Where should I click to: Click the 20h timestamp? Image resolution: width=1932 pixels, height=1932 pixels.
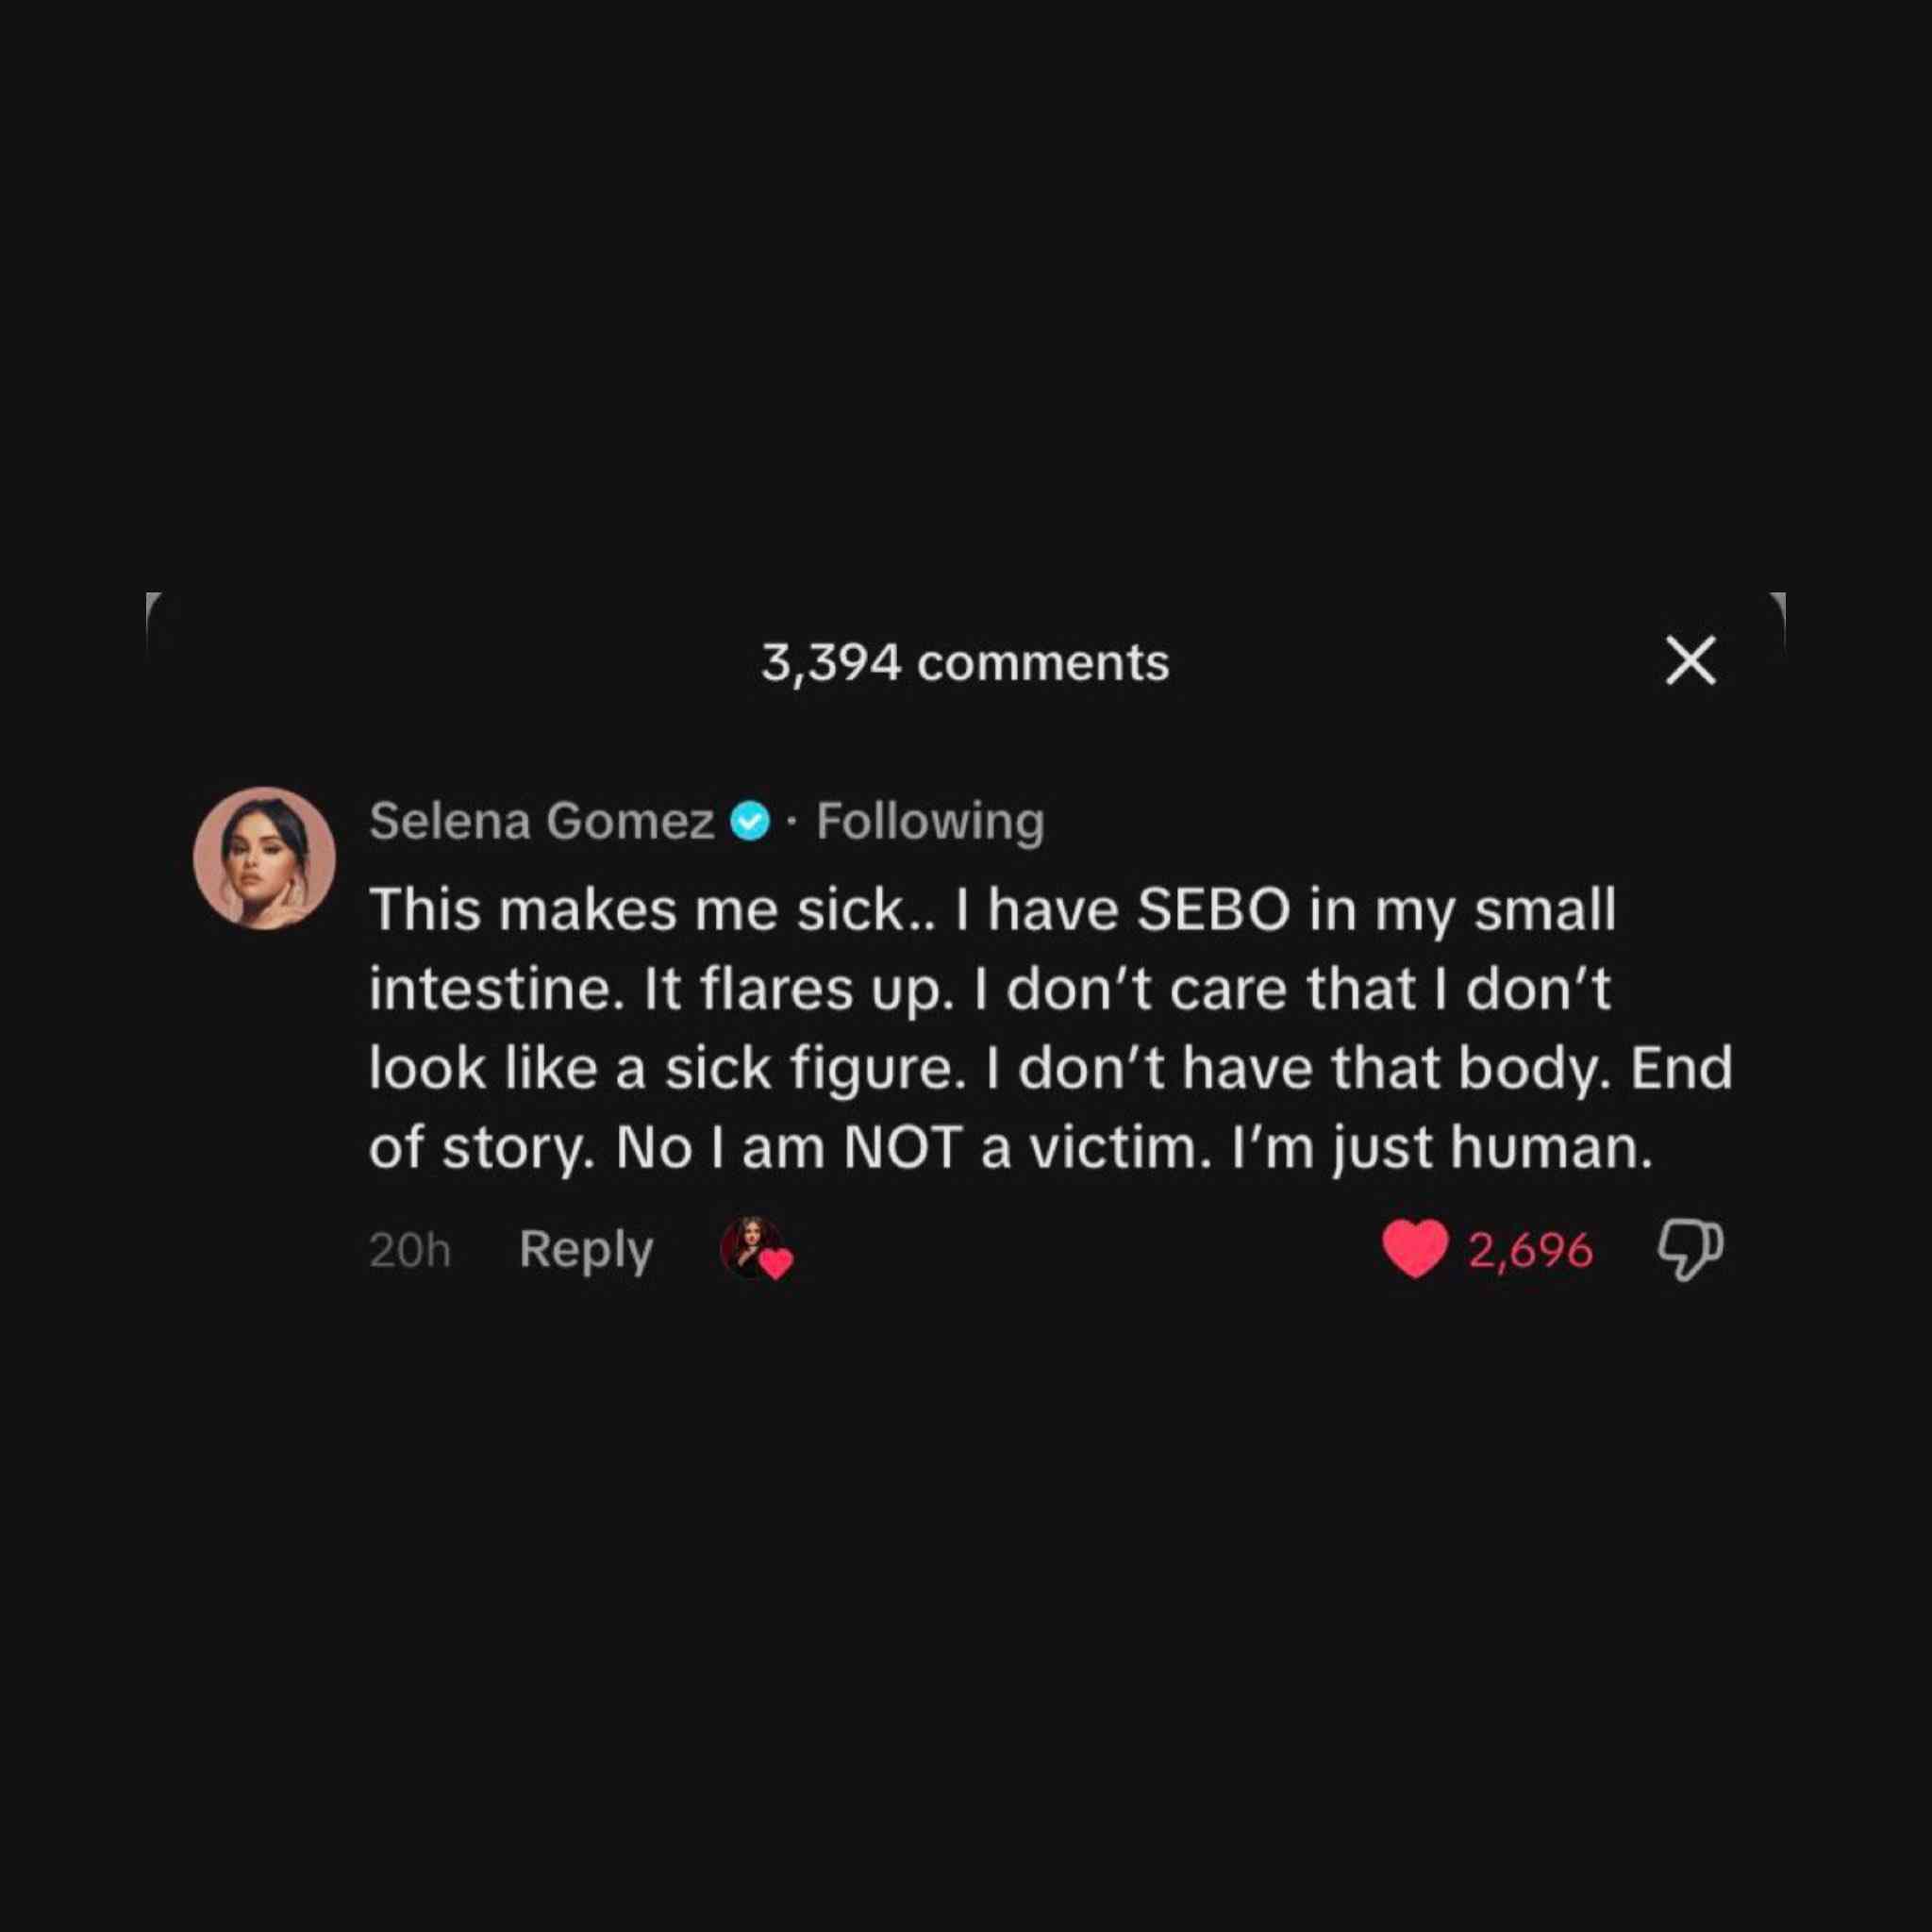pos(409,1250)
